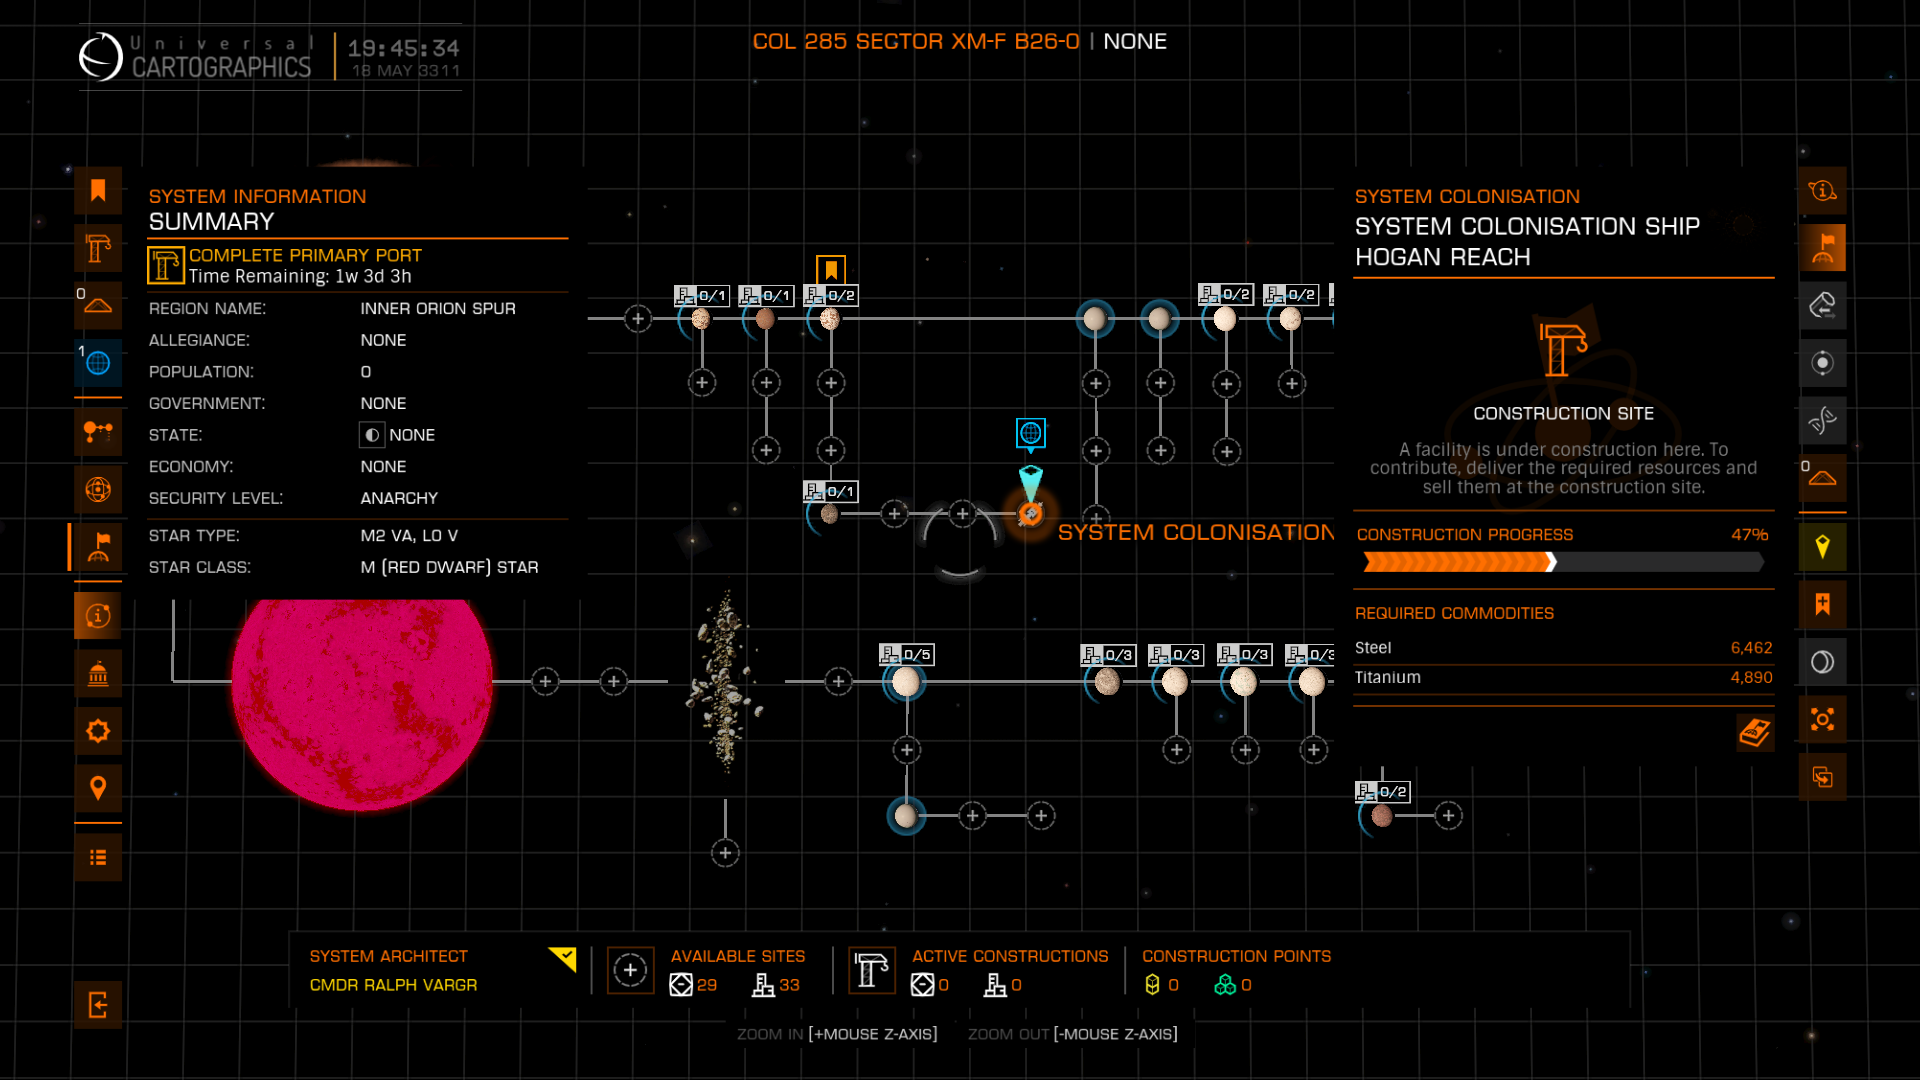1920x1080 pixels.
Task: Click the COL 285 SECTOR XM-F B26-0 title
Action: pos(916,41)
